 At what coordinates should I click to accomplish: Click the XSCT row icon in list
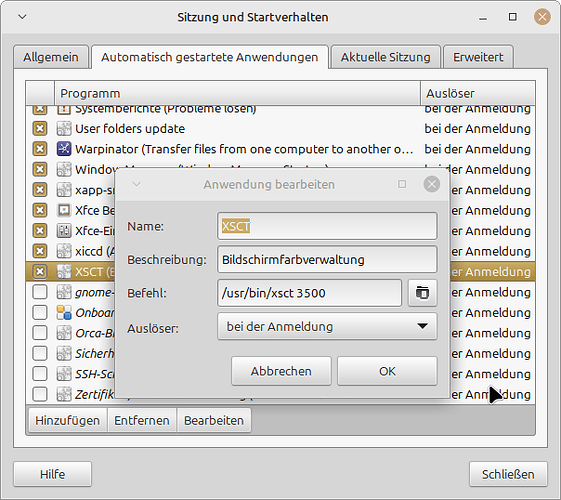(x=64, y=272)
